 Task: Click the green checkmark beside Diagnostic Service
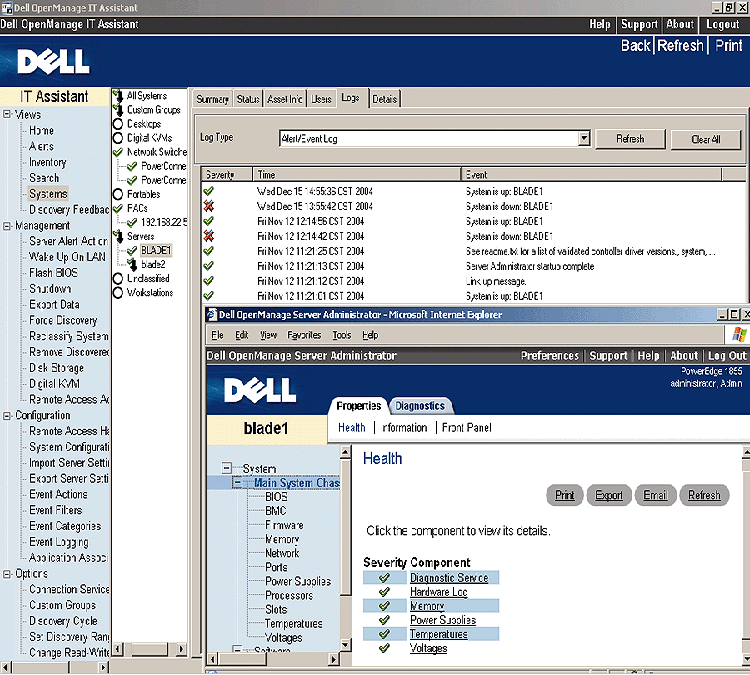383,578
